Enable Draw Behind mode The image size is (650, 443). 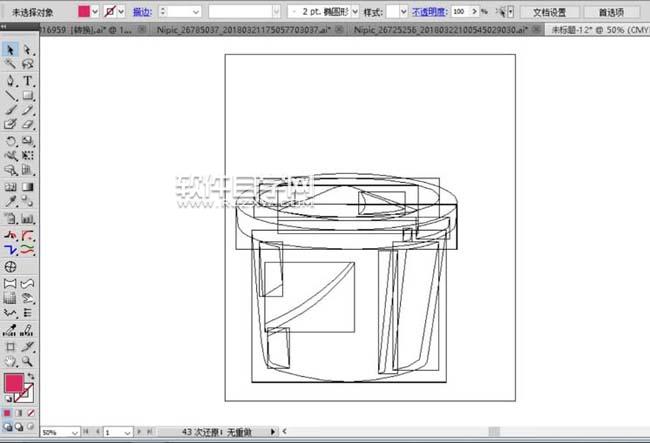19,426
